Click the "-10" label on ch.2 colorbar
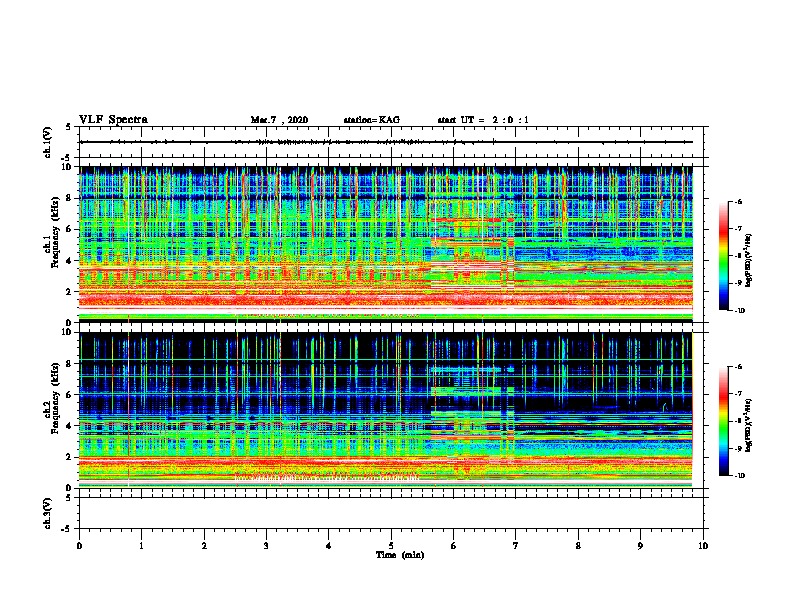The width and height of the screenshot is (792, 612). [x=739, y=476]
